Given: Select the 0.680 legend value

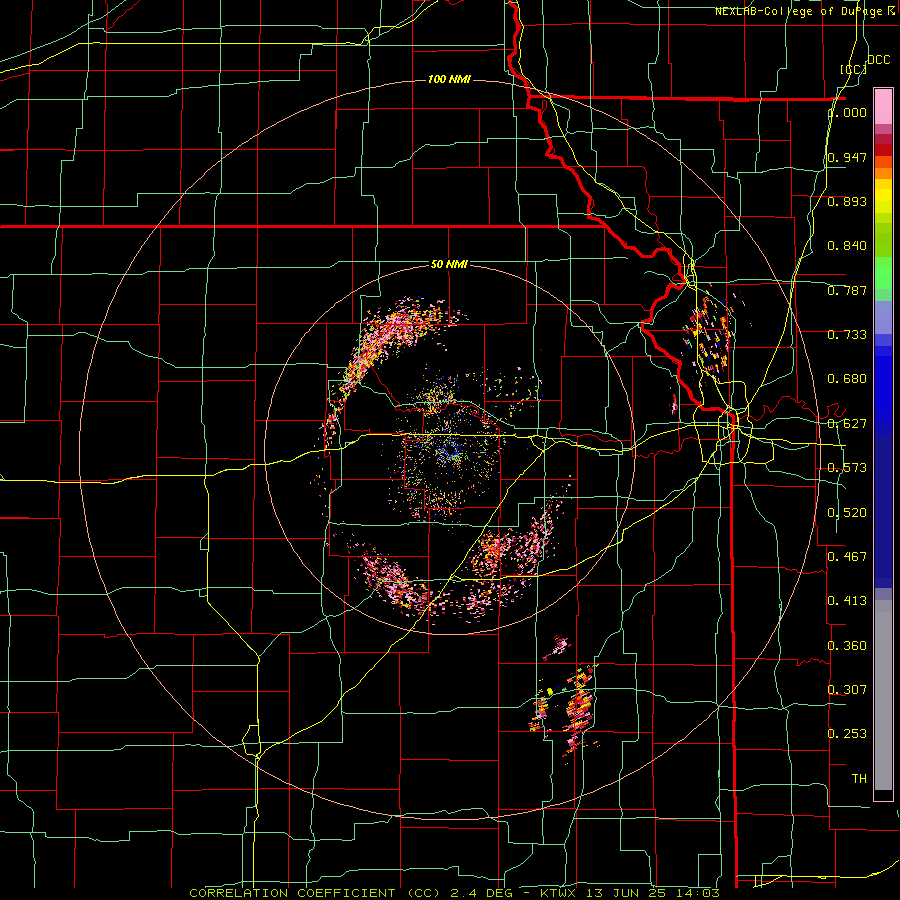Looking at the screenshot, I should point(847,379).
